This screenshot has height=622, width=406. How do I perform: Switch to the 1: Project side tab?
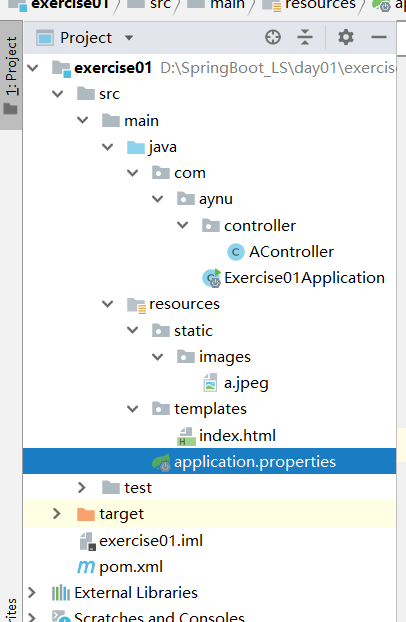tap(11, 75)
